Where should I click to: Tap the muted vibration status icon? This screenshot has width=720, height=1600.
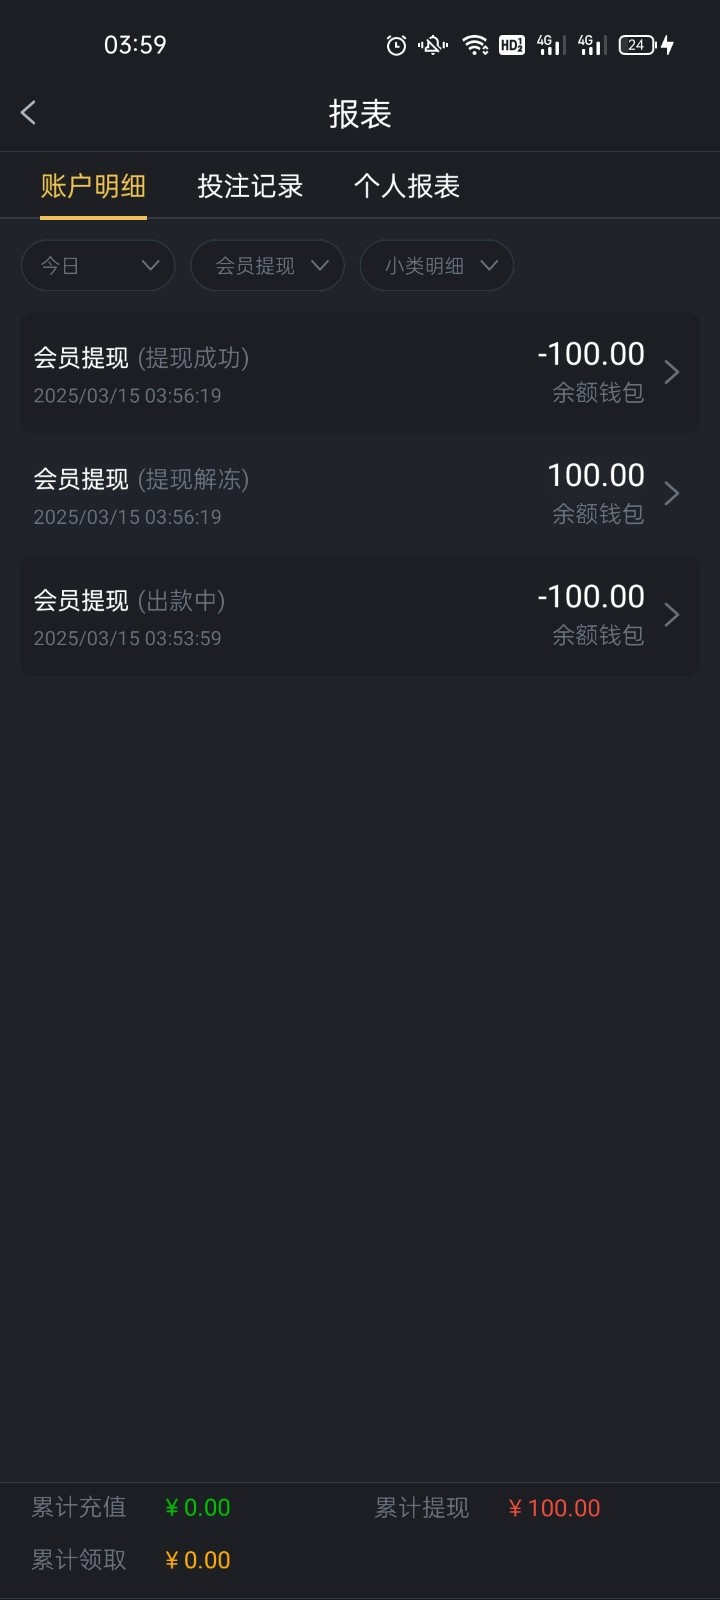click(433, 45)
